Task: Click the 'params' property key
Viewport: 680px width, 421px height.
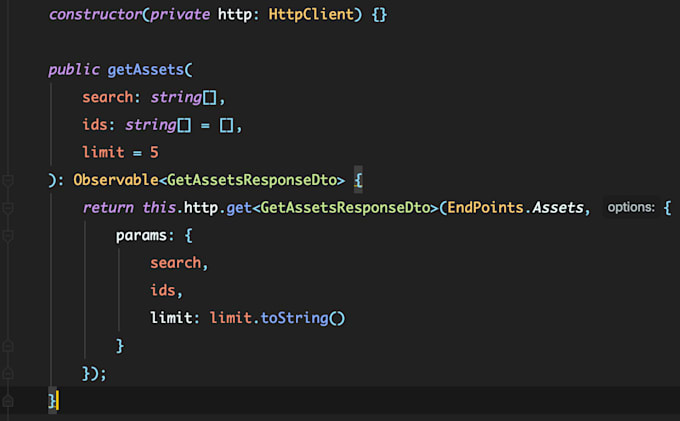Action: point(141,235)
